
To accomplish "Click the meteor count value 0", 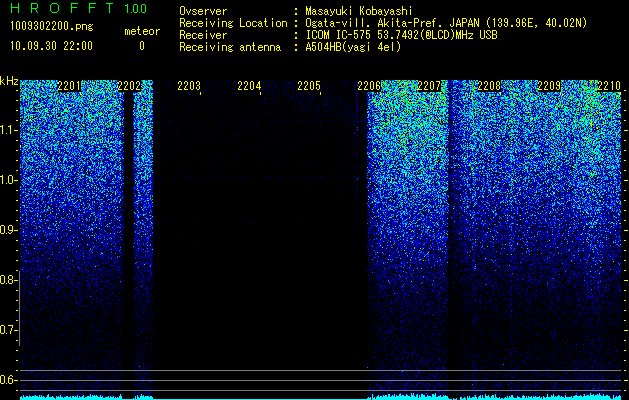I will 142,46.
